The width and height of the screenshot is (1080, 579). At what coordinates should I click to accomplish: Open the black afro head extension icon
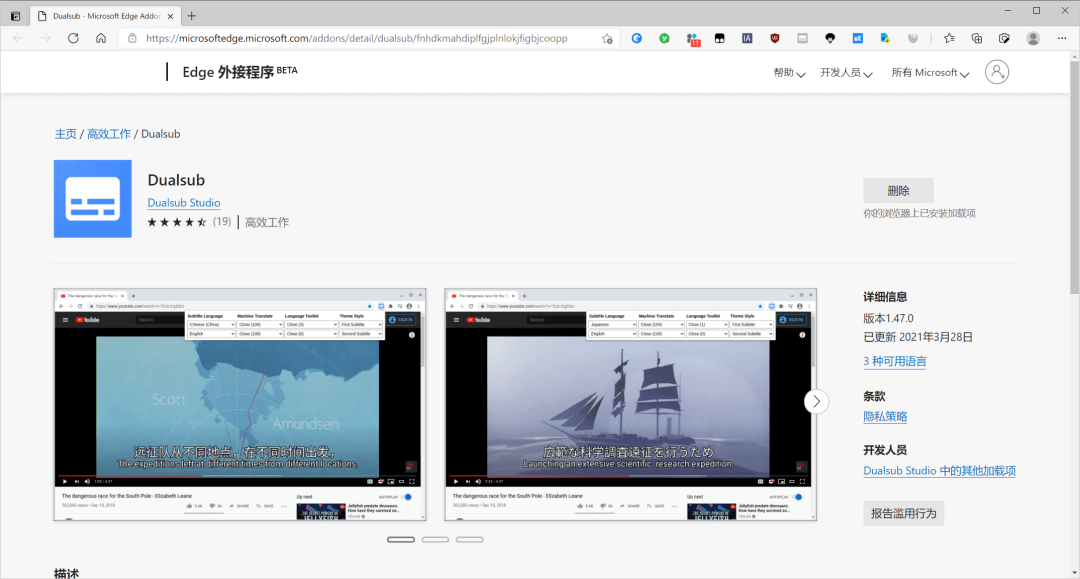tap(830, 39)
